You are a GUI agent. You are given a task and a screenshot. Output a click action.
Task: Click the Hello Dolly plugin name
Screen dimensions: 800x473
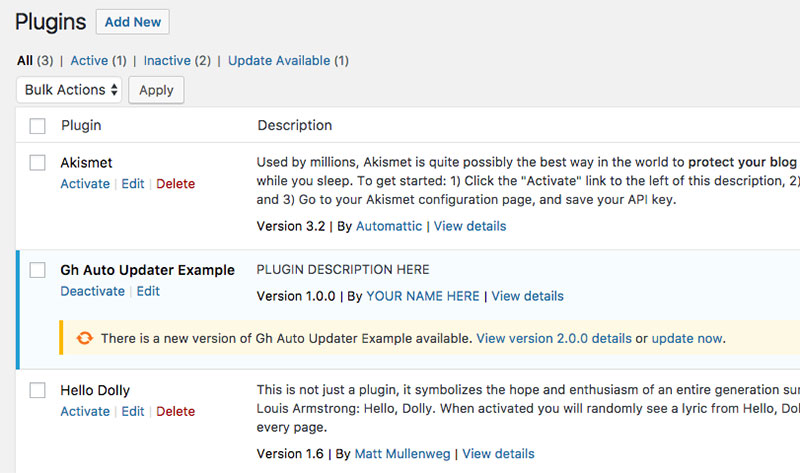95,390
